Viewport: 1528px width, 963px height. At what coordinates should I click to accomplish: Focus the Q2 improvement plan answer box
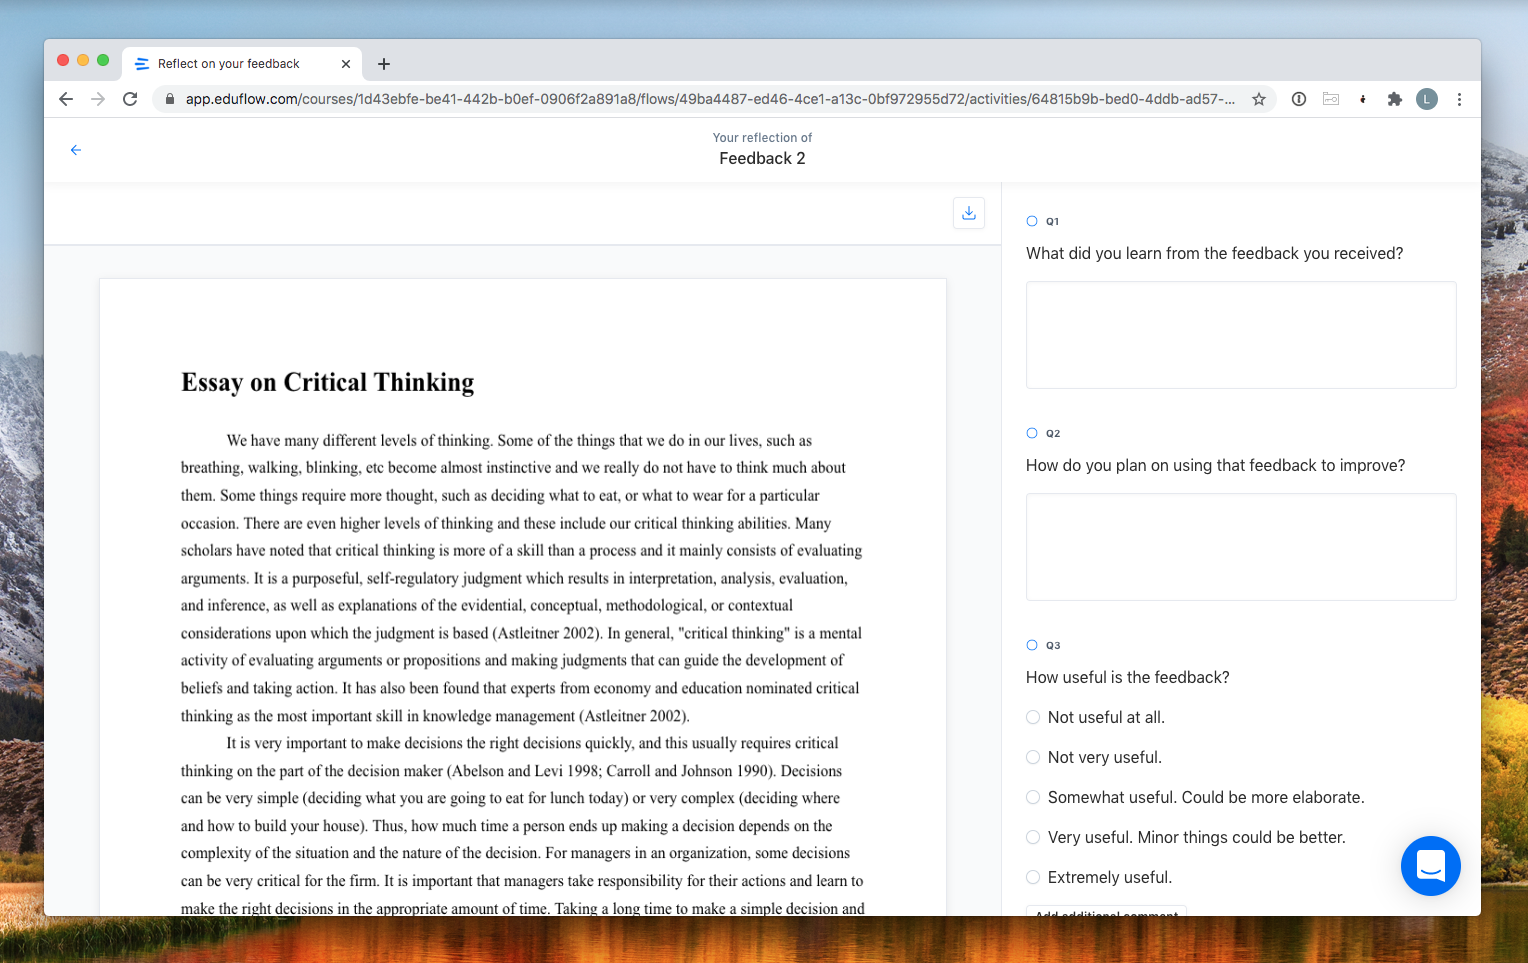pos(1240,547)
